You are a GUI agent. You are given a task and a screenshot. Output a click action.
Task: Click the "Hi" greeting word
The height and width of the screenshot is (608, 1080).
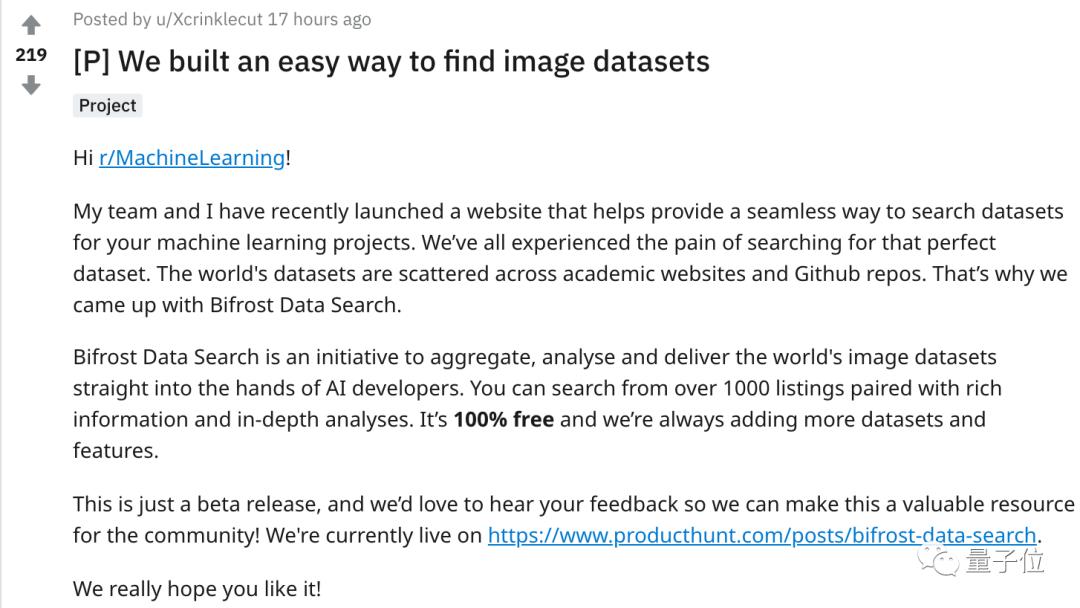click(83, 158)
